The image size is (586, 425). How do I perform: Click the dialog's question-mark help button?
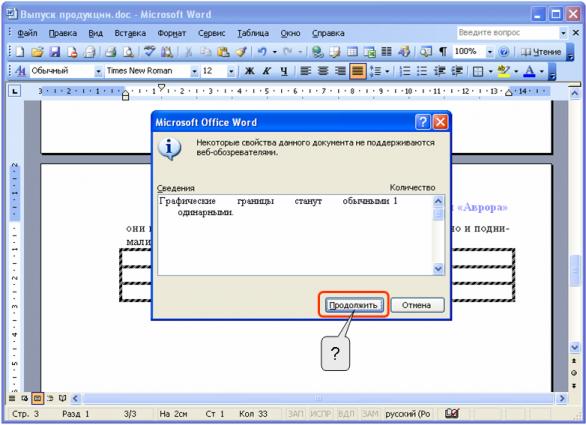click(423, 122)
